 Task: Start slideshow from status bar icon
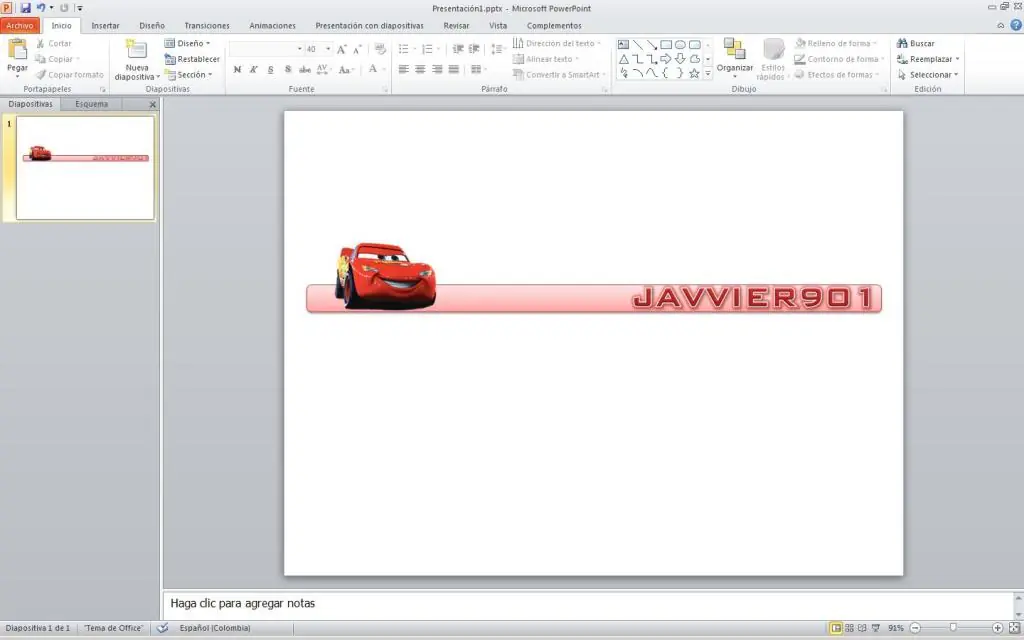pyautogui.click(x=876, y=628)
